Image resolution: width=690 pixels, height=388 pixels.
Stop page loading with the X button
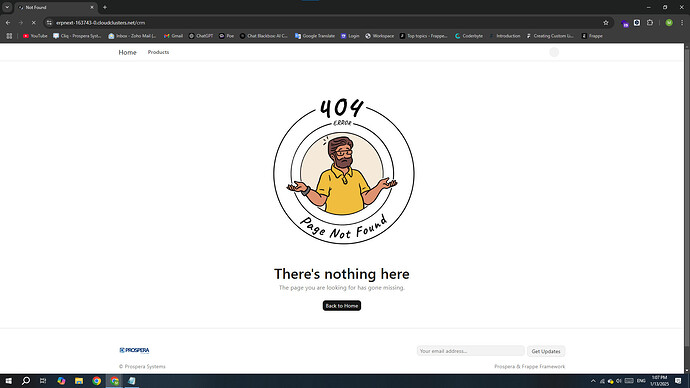[33, 23]
